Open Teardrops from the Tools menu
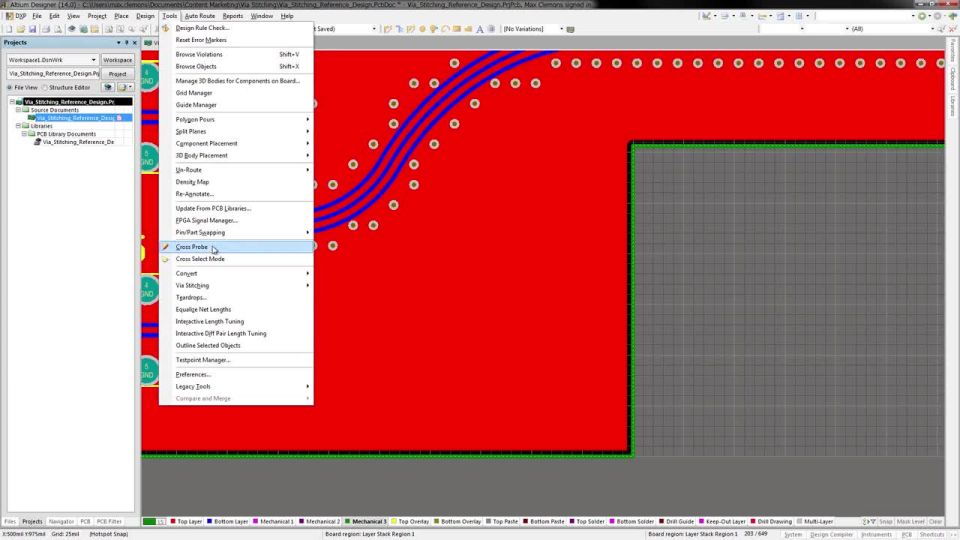Image resolution: width=960 pixels, height=540 pixels. (236, 298)
